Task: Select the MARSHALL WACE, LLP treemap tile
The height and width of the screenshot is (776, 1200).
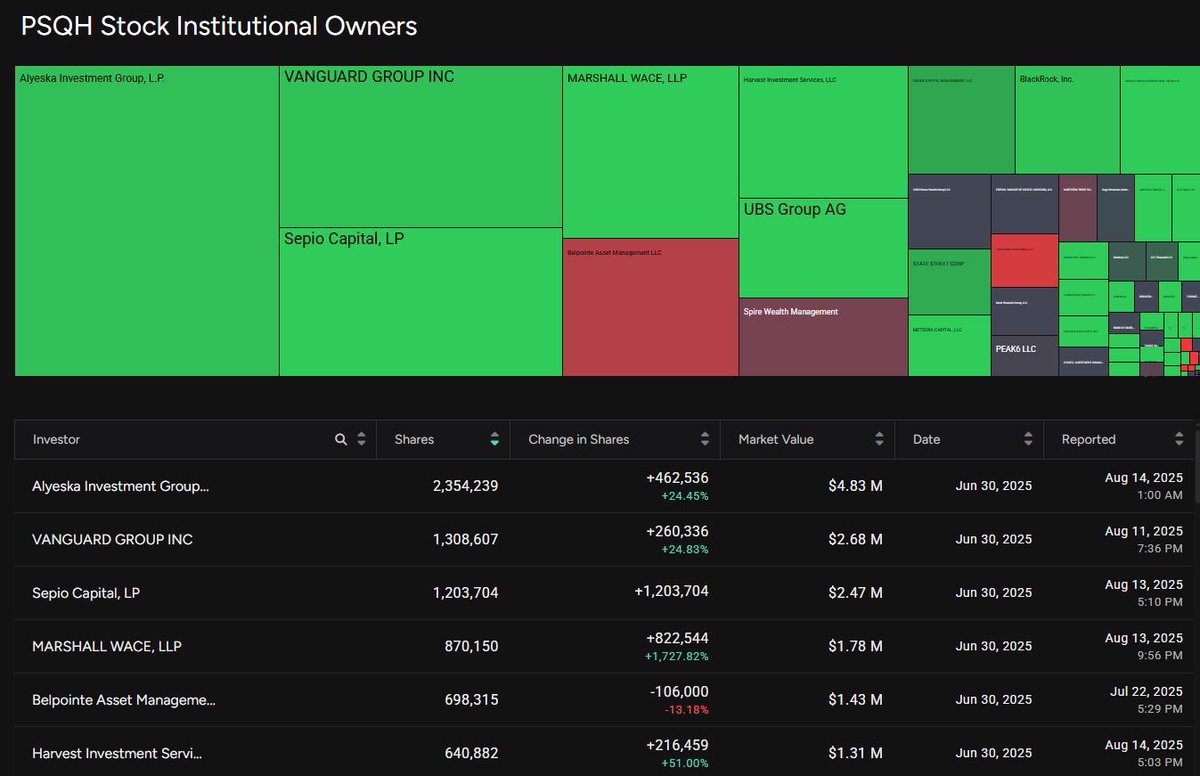Action: pos(651,152)
